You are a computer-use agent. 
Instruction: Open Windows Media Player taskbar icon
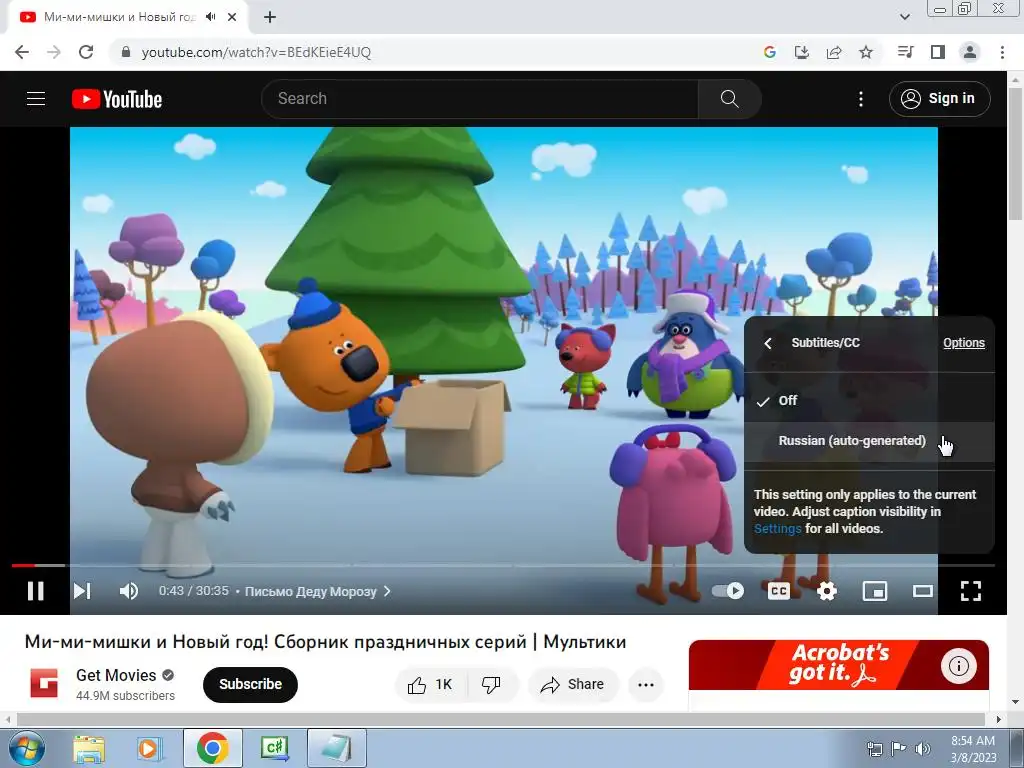pyautogui.click(x=149, y=748)
